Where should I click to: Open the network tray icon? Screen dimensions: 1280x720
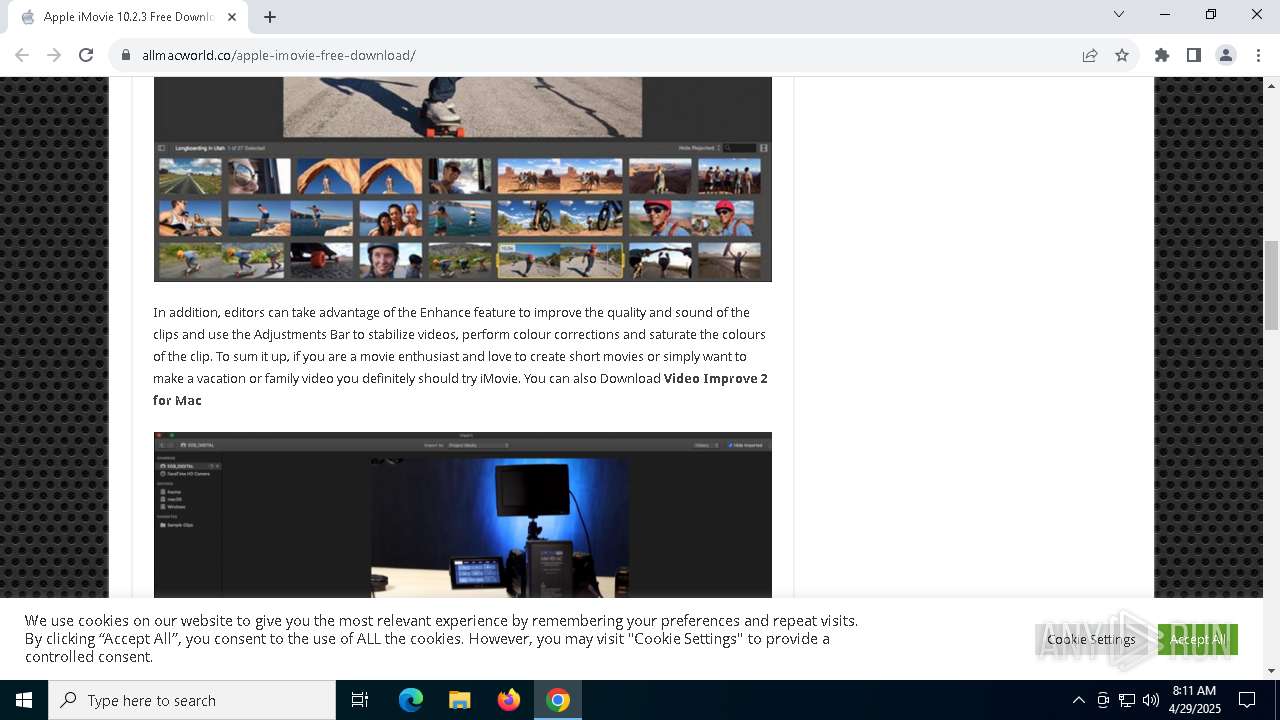point(1127,700)
